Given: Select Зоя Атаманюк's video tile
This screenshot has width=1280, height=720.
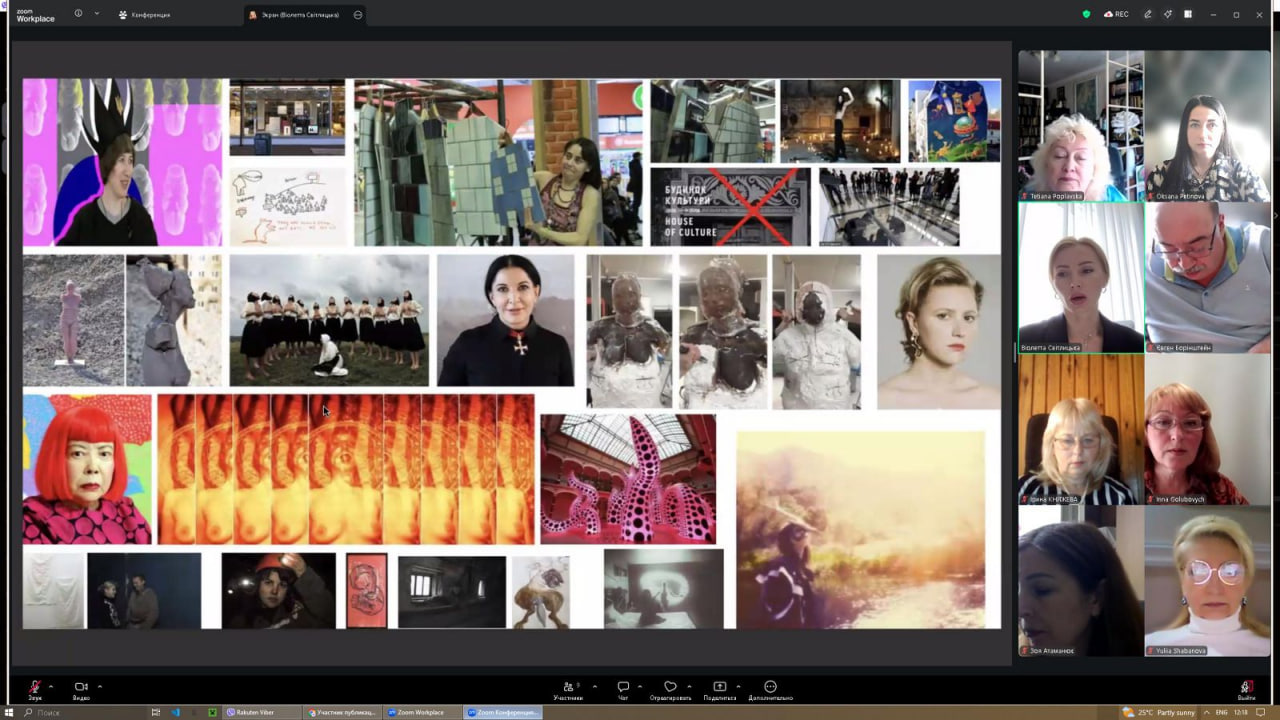Looking at the screenshot, I should coord(1081,581).
